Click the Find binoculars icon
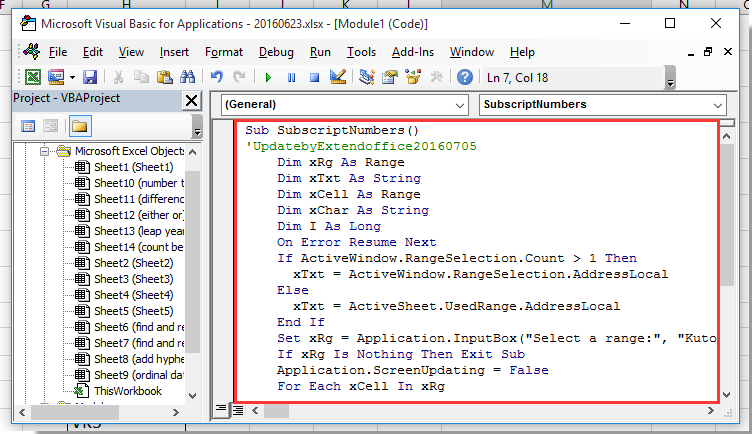Viewport: 752px width, 434px height. pyautogui.click(x=185, y=77)
